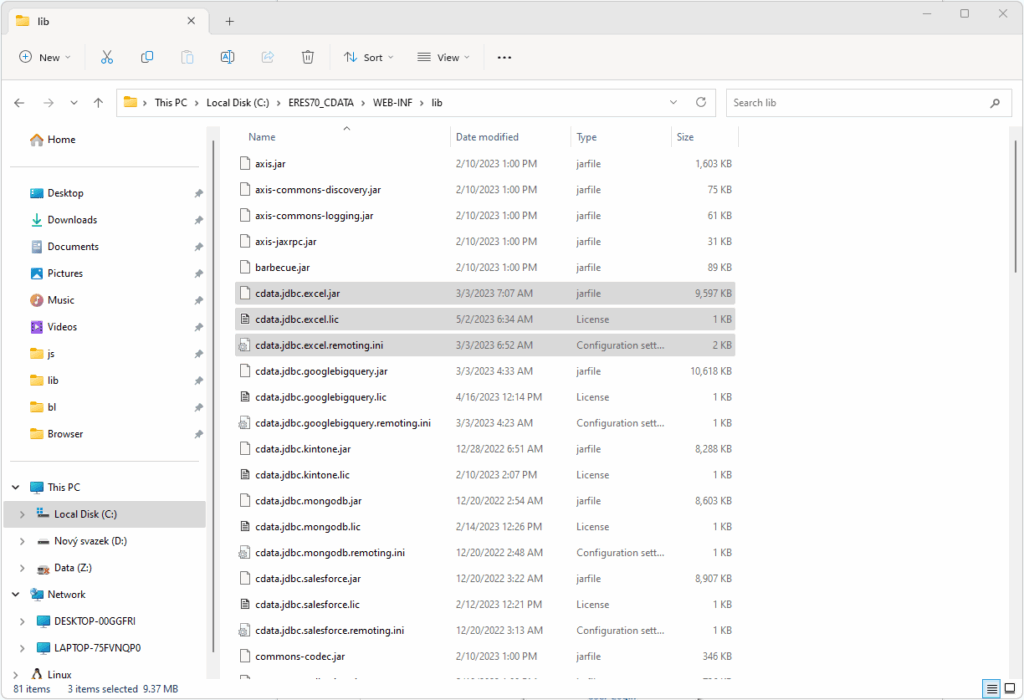Expand the Network tree node
Screen dimensions: 1024x700
[x=15, y=594]
